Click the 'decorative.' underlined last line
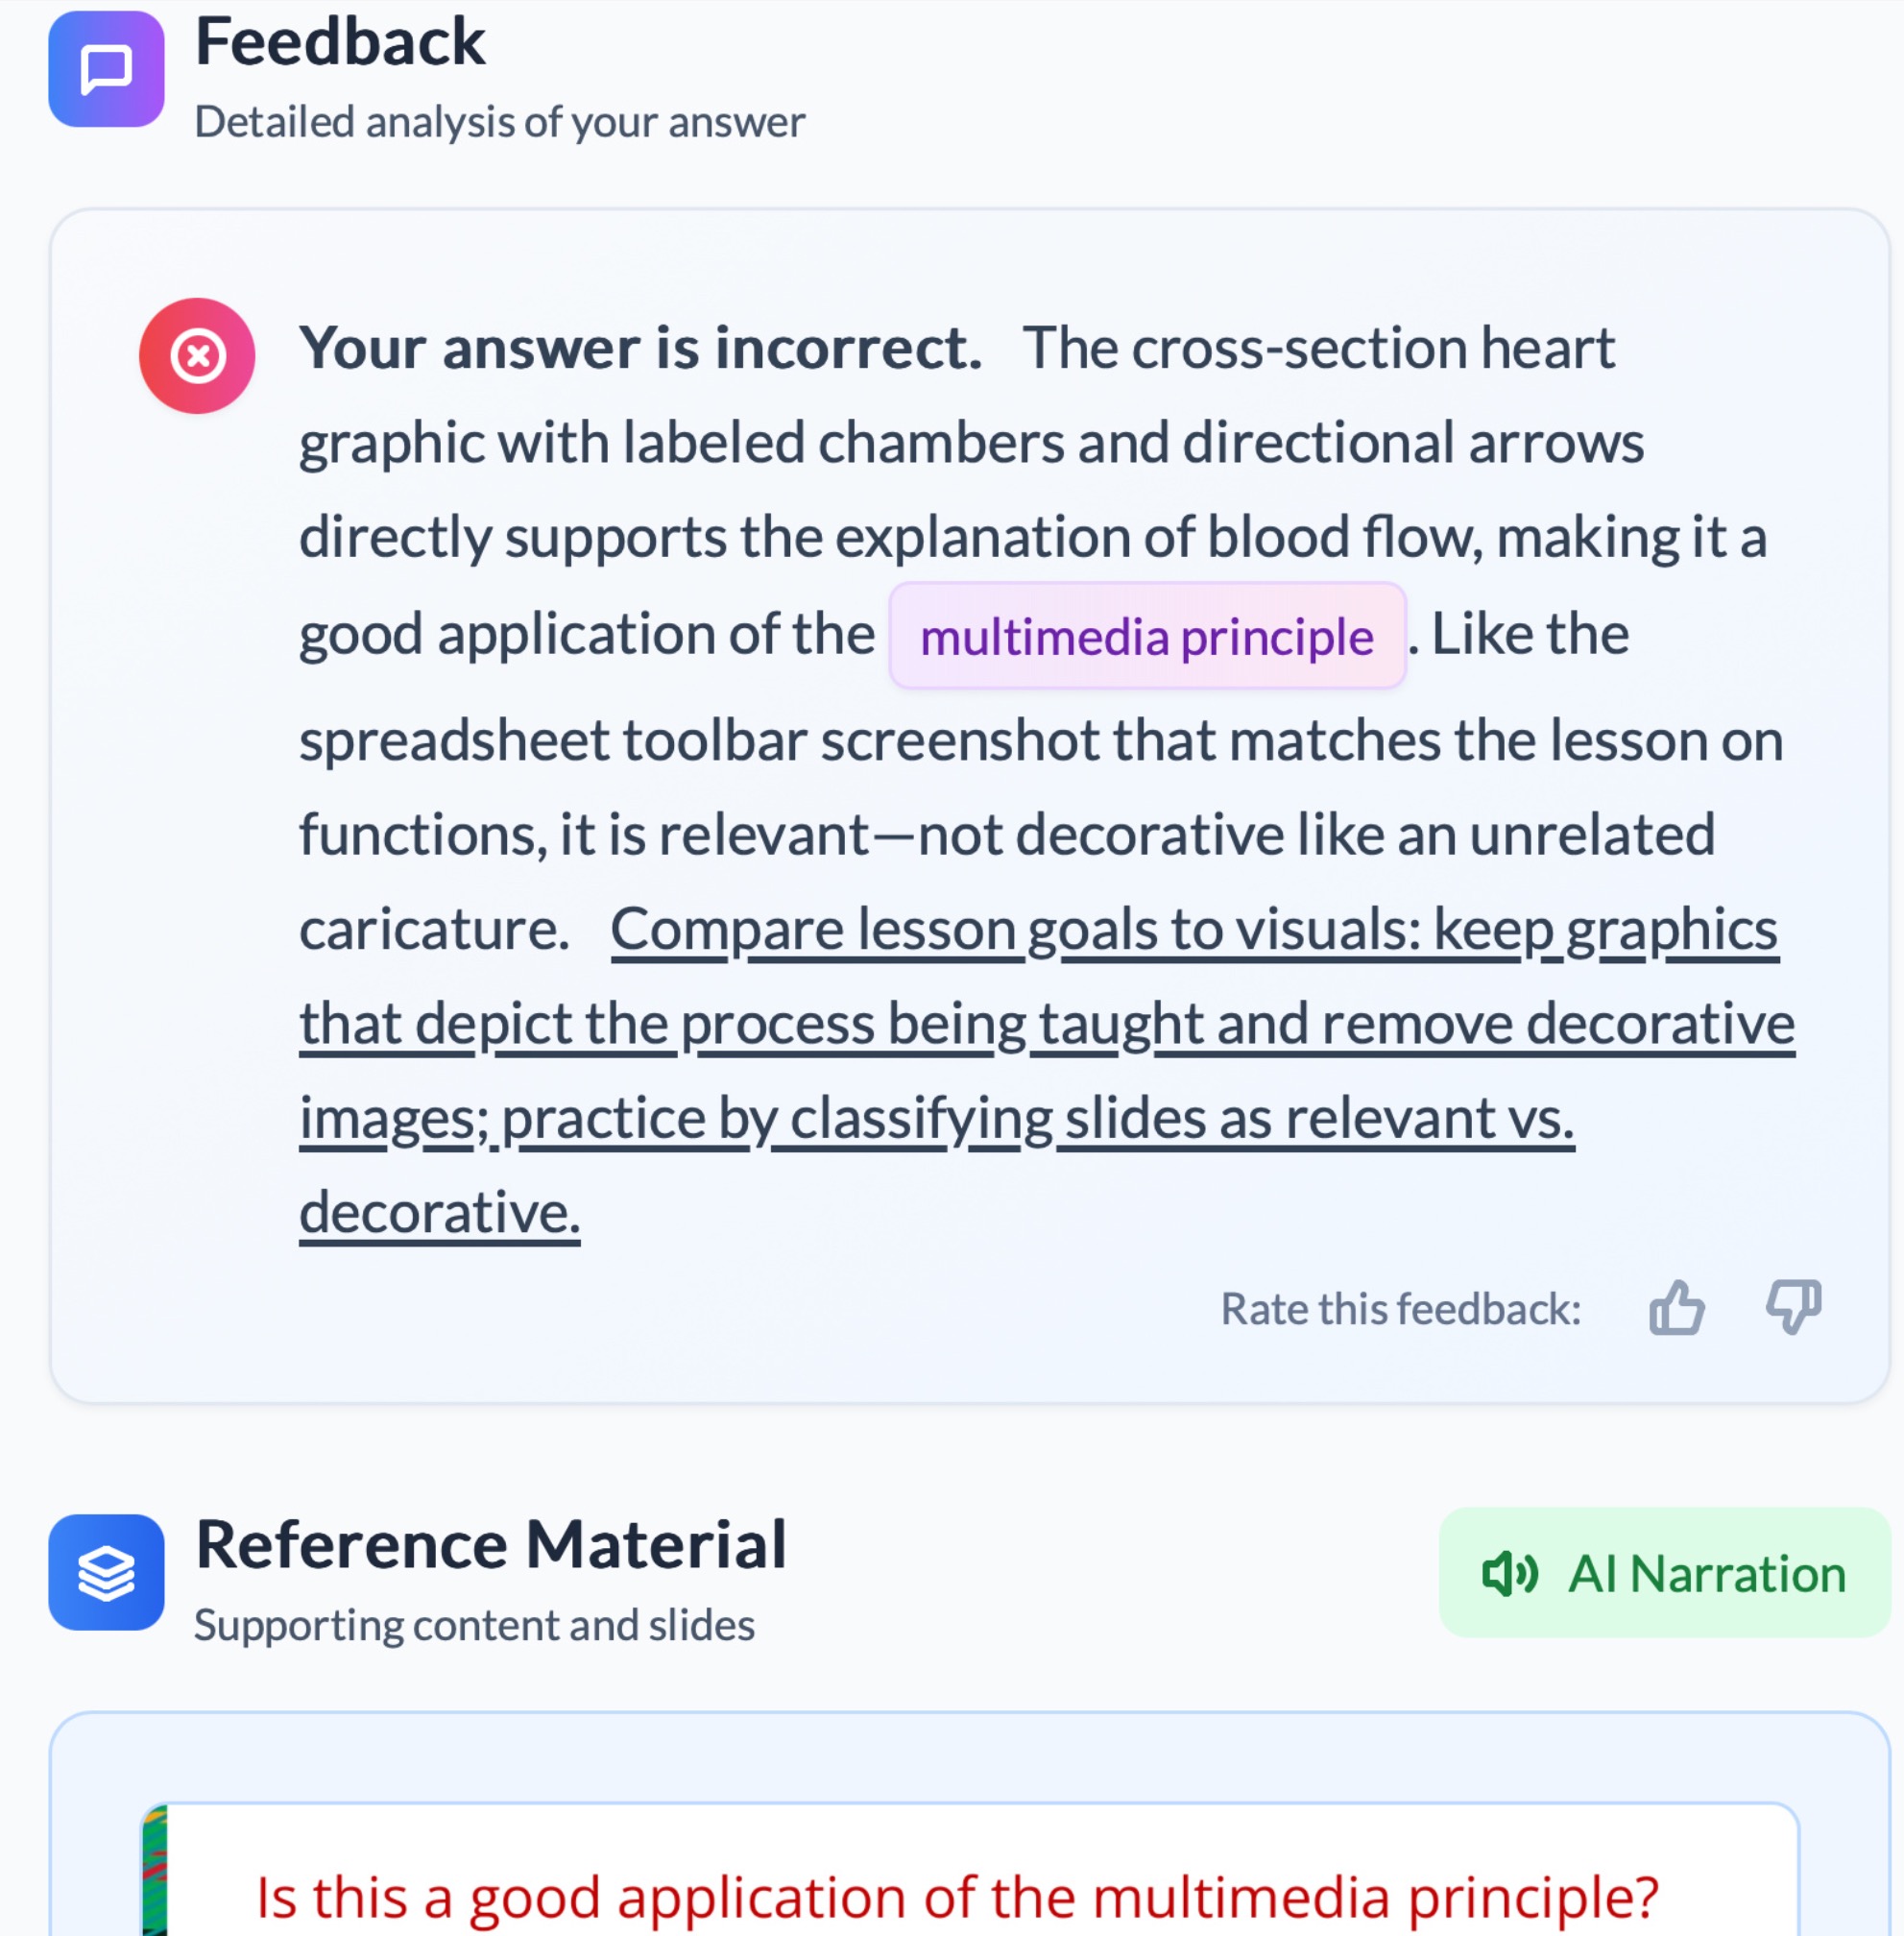1904x1936 pixels. coord(439,1212)
